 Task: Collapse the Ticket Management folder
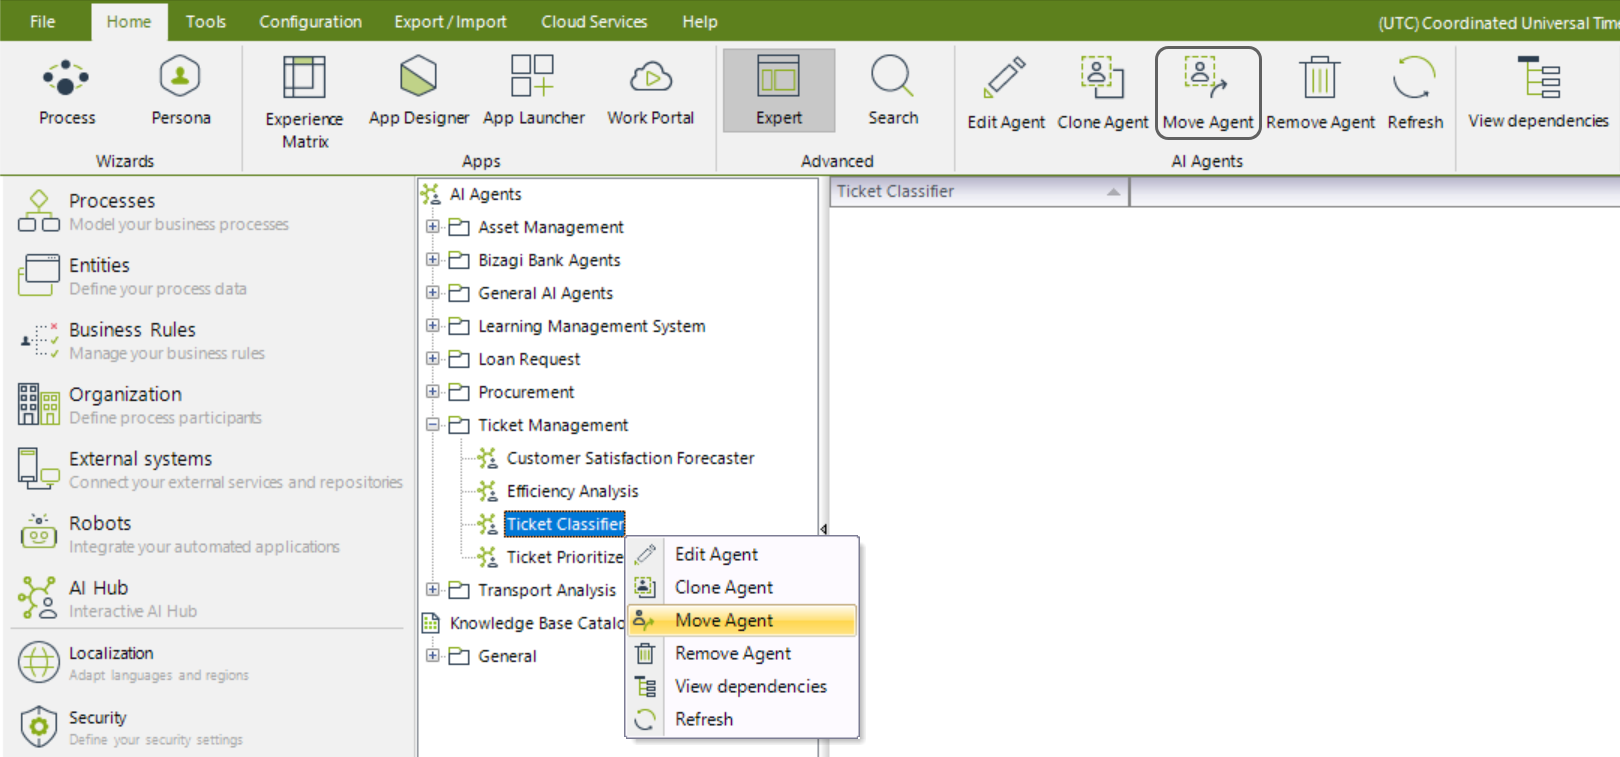tap(432, 425)
